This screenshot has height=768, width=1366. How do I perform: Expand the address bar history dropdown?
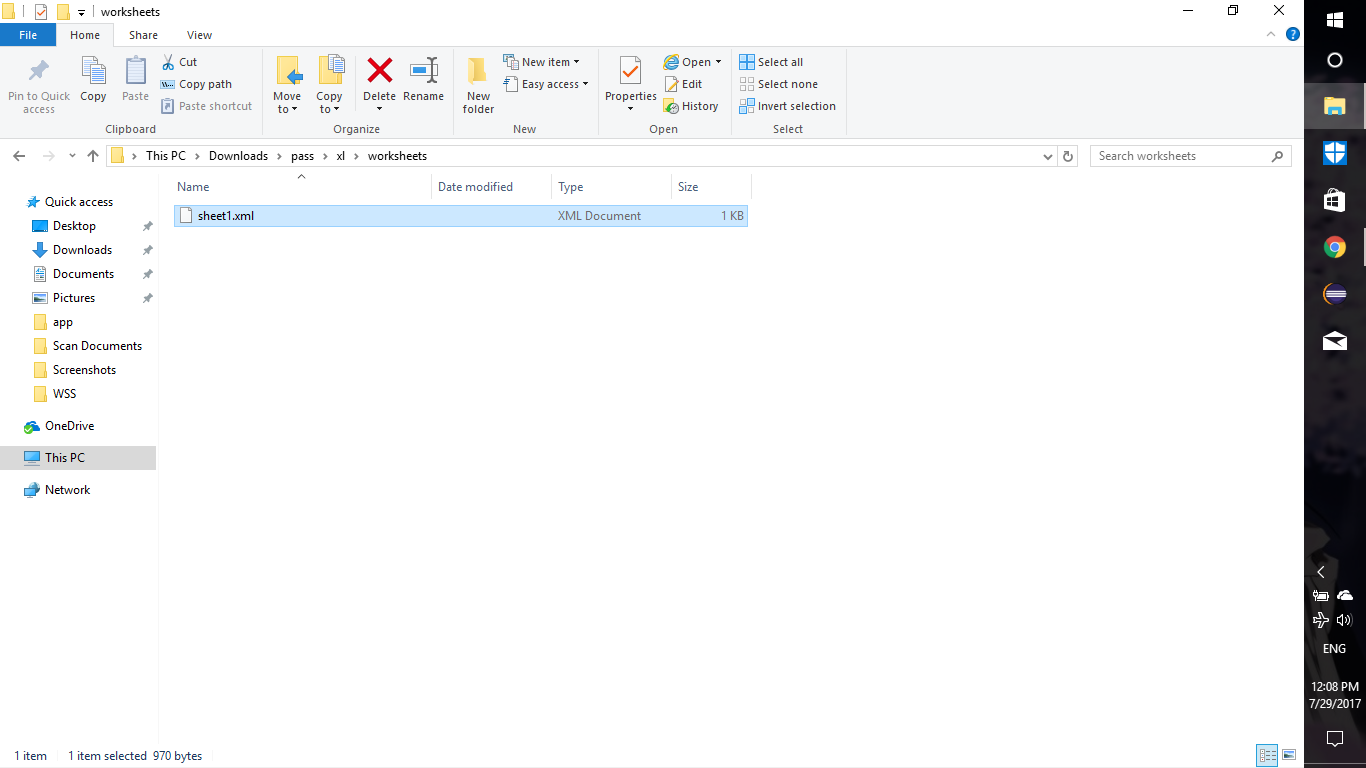pyautogui.click(x=1047, y=157)
